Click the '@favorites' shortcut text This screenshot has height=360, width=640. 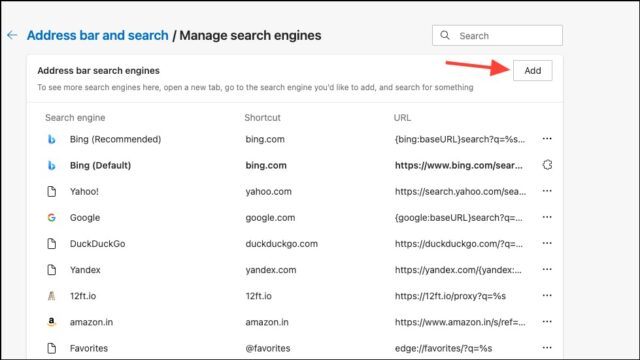click(268, 348)
